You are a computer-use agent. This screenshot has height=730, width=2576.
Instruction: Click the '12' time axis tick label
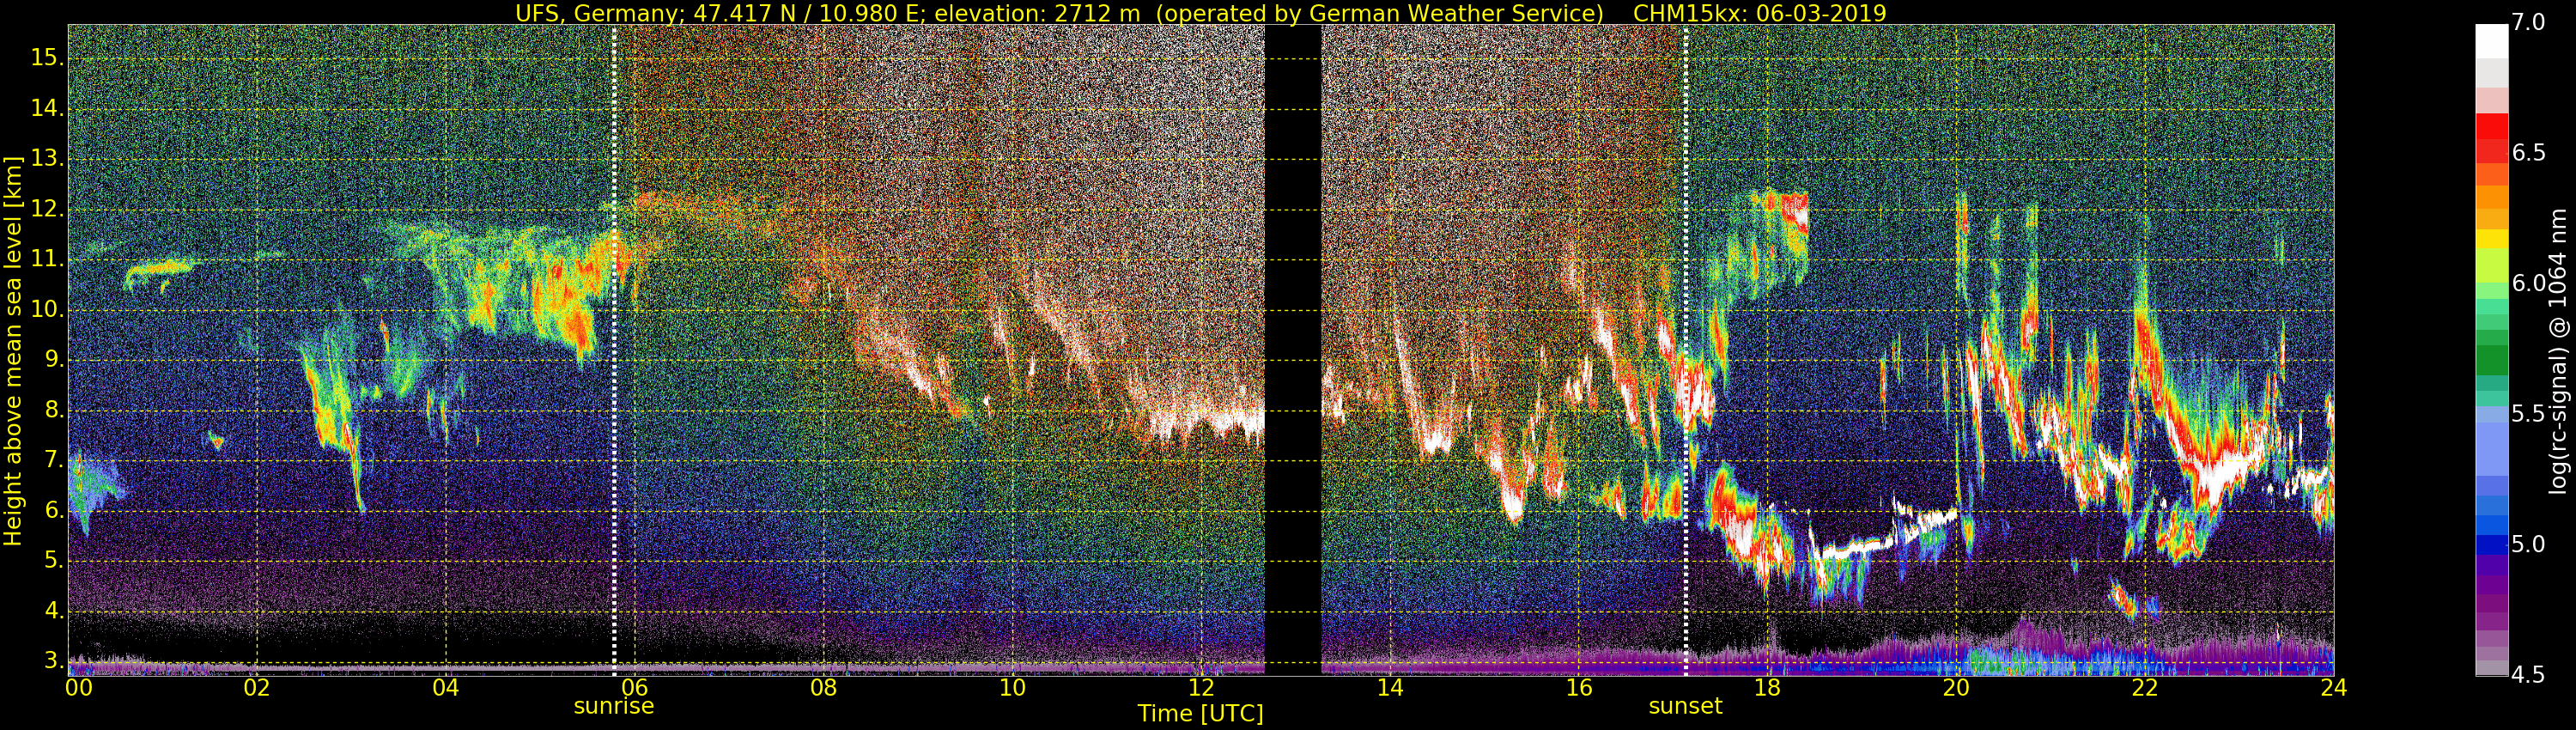pyautogui.click(x=1201, y=688)
